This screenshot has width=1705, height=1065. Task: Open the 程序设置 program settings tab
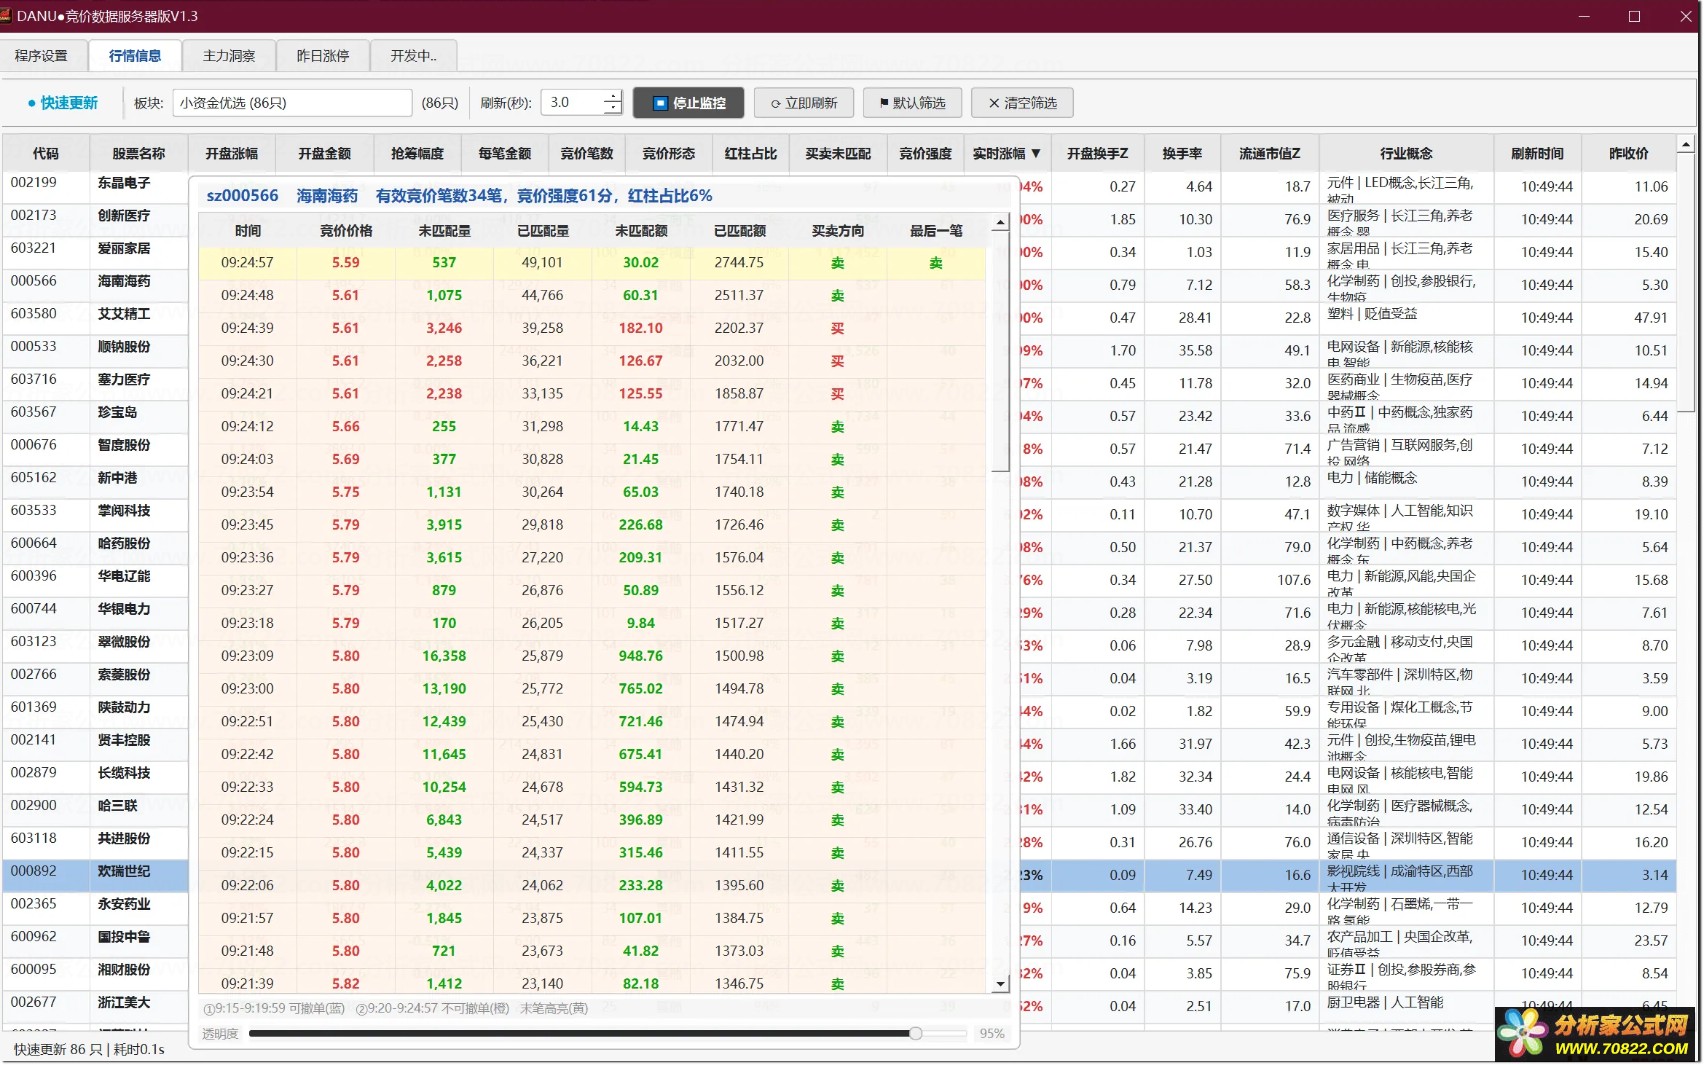(x=42, y=56)
